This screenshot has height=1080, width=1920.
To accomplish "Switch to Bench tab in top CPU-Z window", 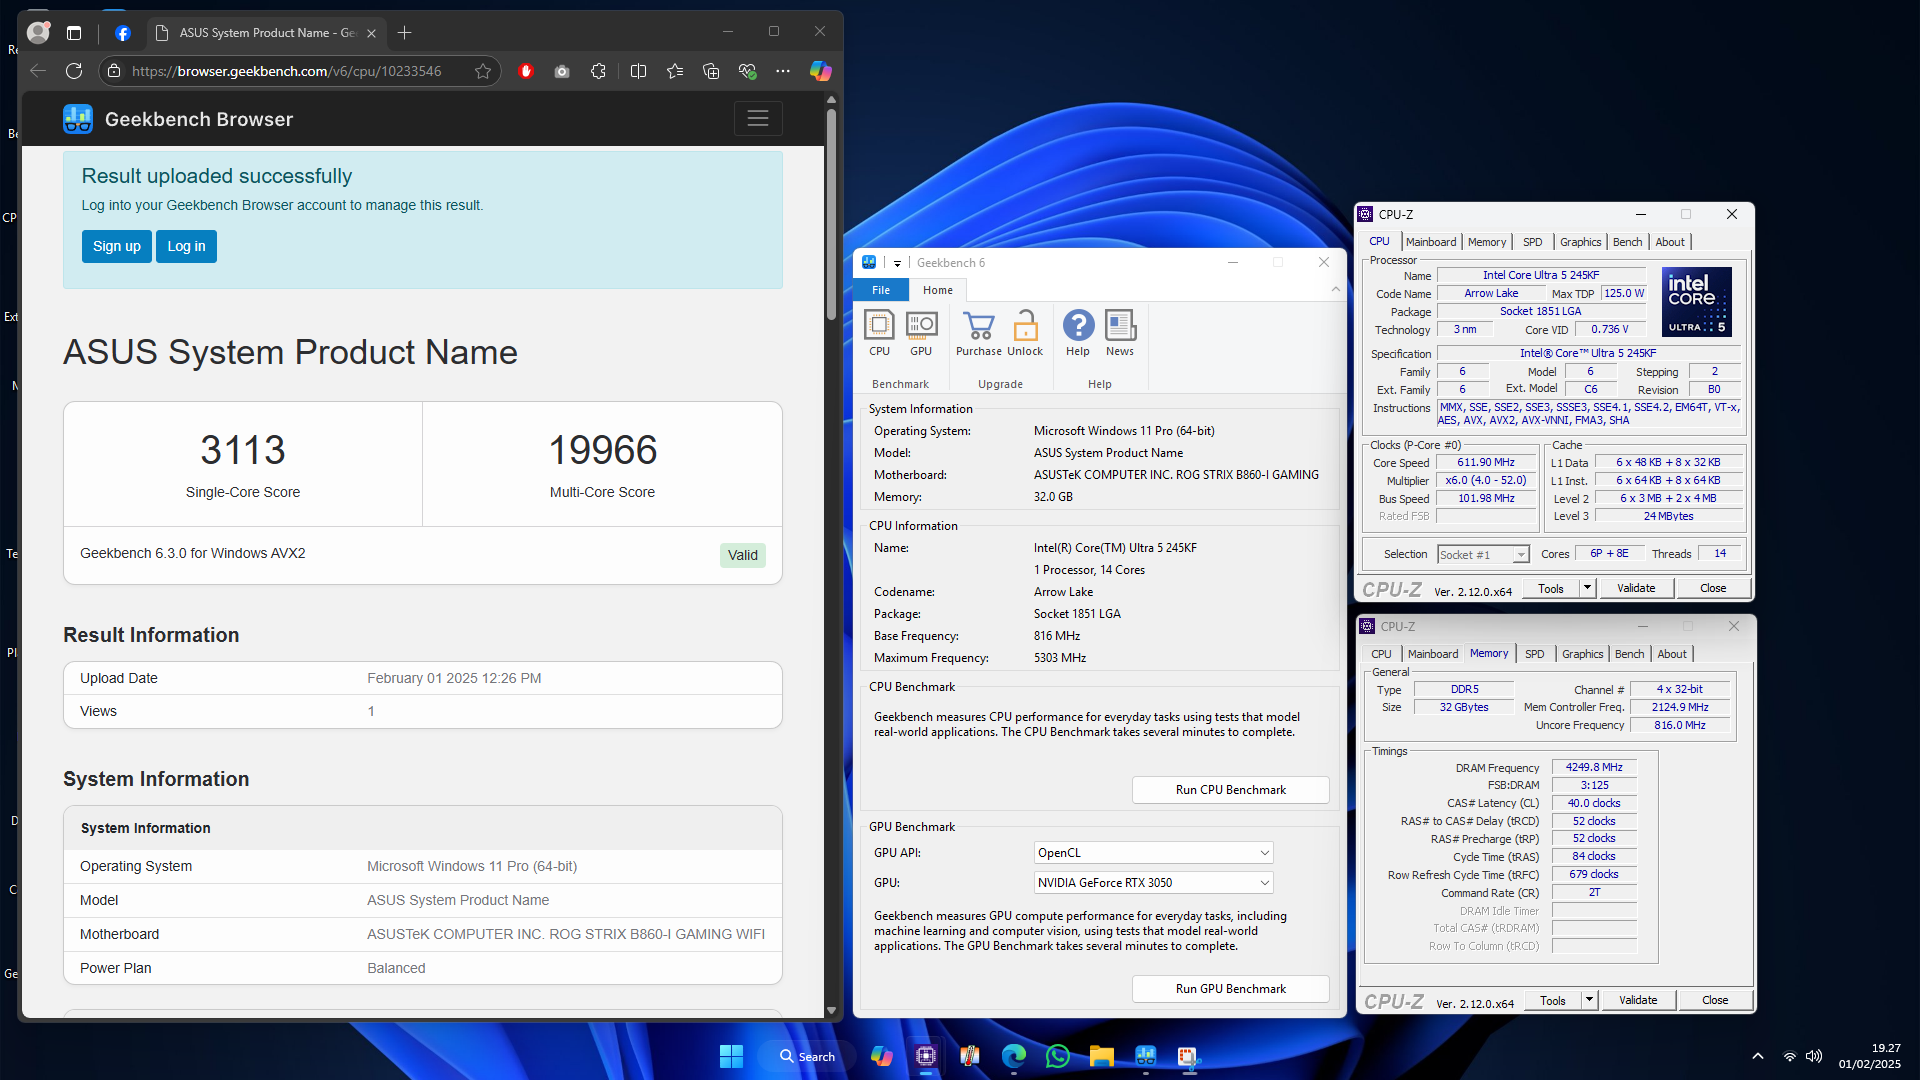I will click(x=1627, y=242).
